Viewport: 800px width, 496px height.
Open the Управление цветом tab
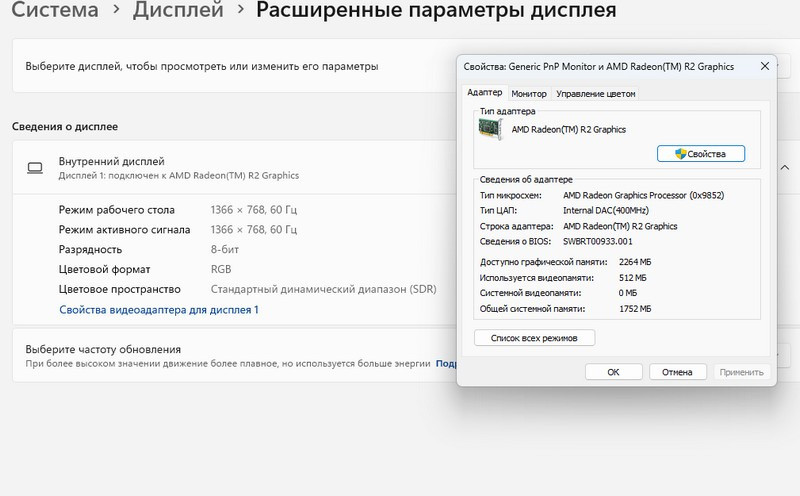(x=595, y=94)
